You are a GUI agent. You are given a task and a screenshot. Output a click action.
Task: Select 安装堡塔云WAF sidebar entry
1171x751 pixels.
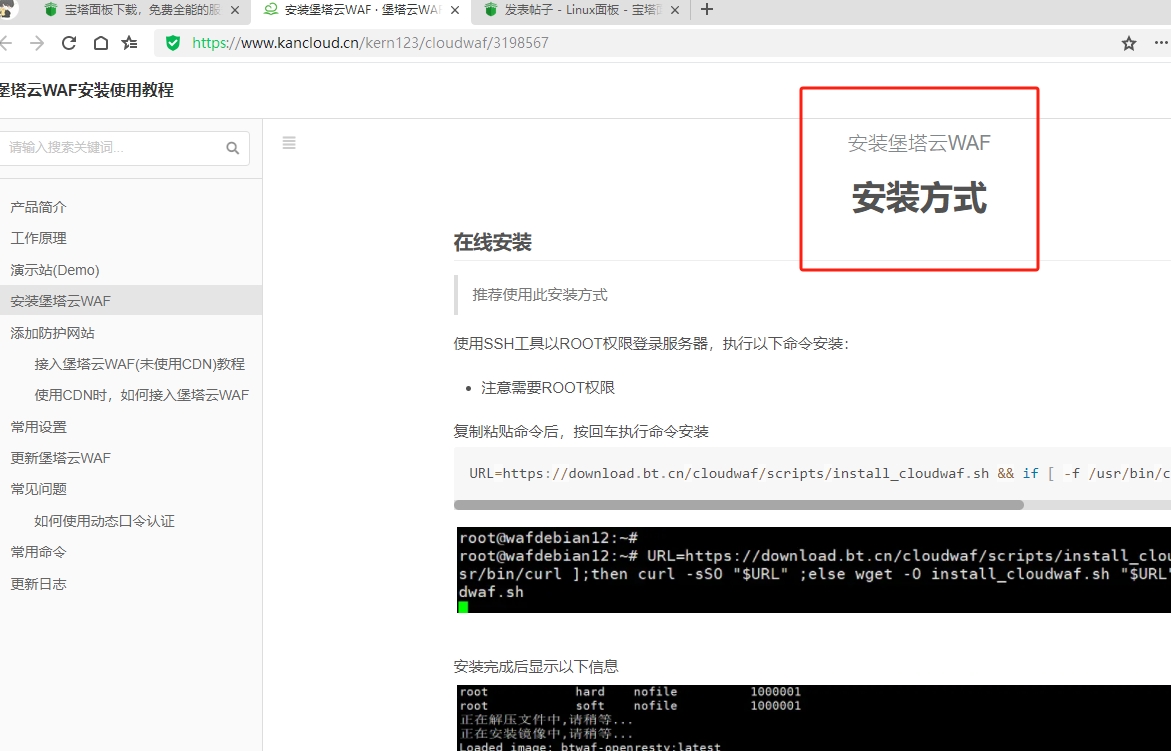click(x=131, y=301)
